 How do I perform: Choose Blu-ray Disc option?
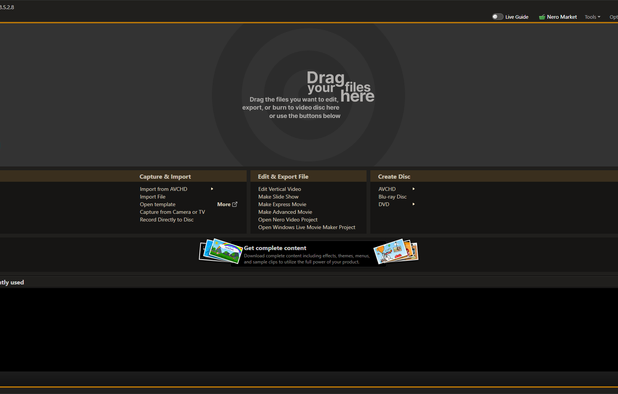pyautogui.click(x=392, y=197)
